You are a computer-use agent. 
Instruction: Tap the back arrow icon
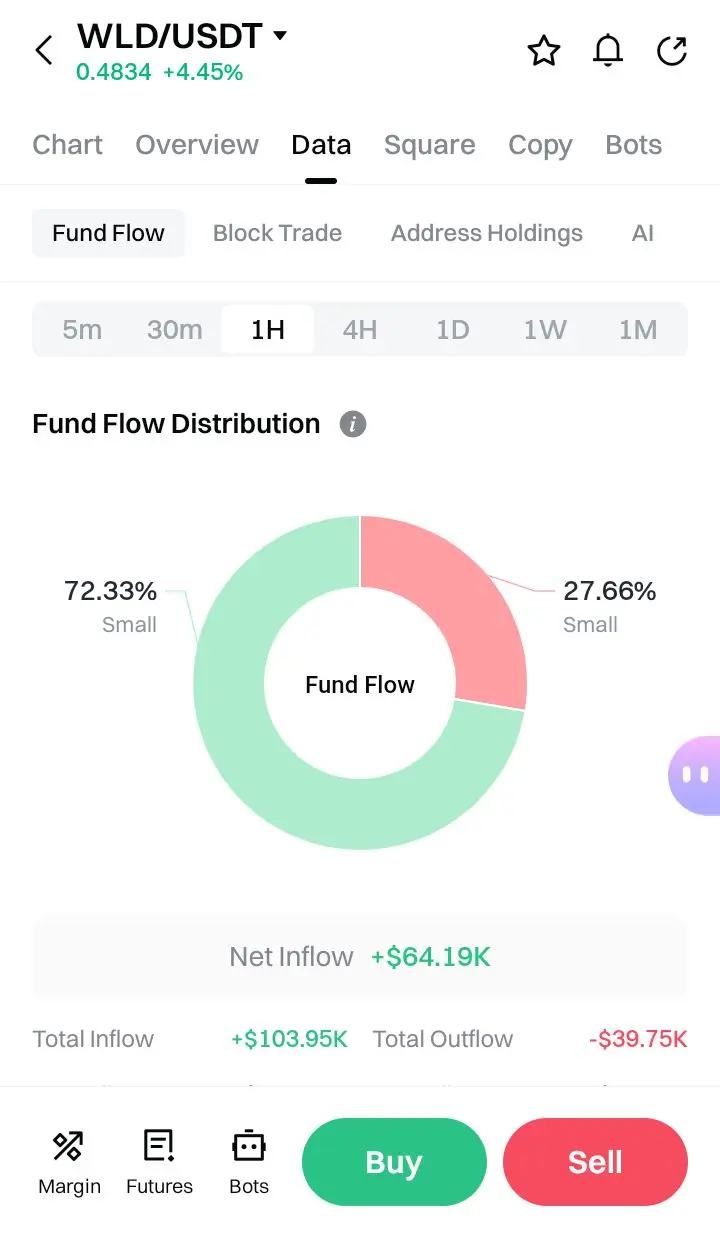(x=44, y=50)
